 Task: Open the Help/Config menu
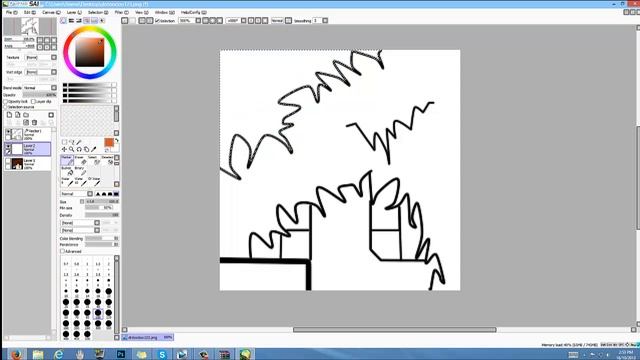click(193, 13)
